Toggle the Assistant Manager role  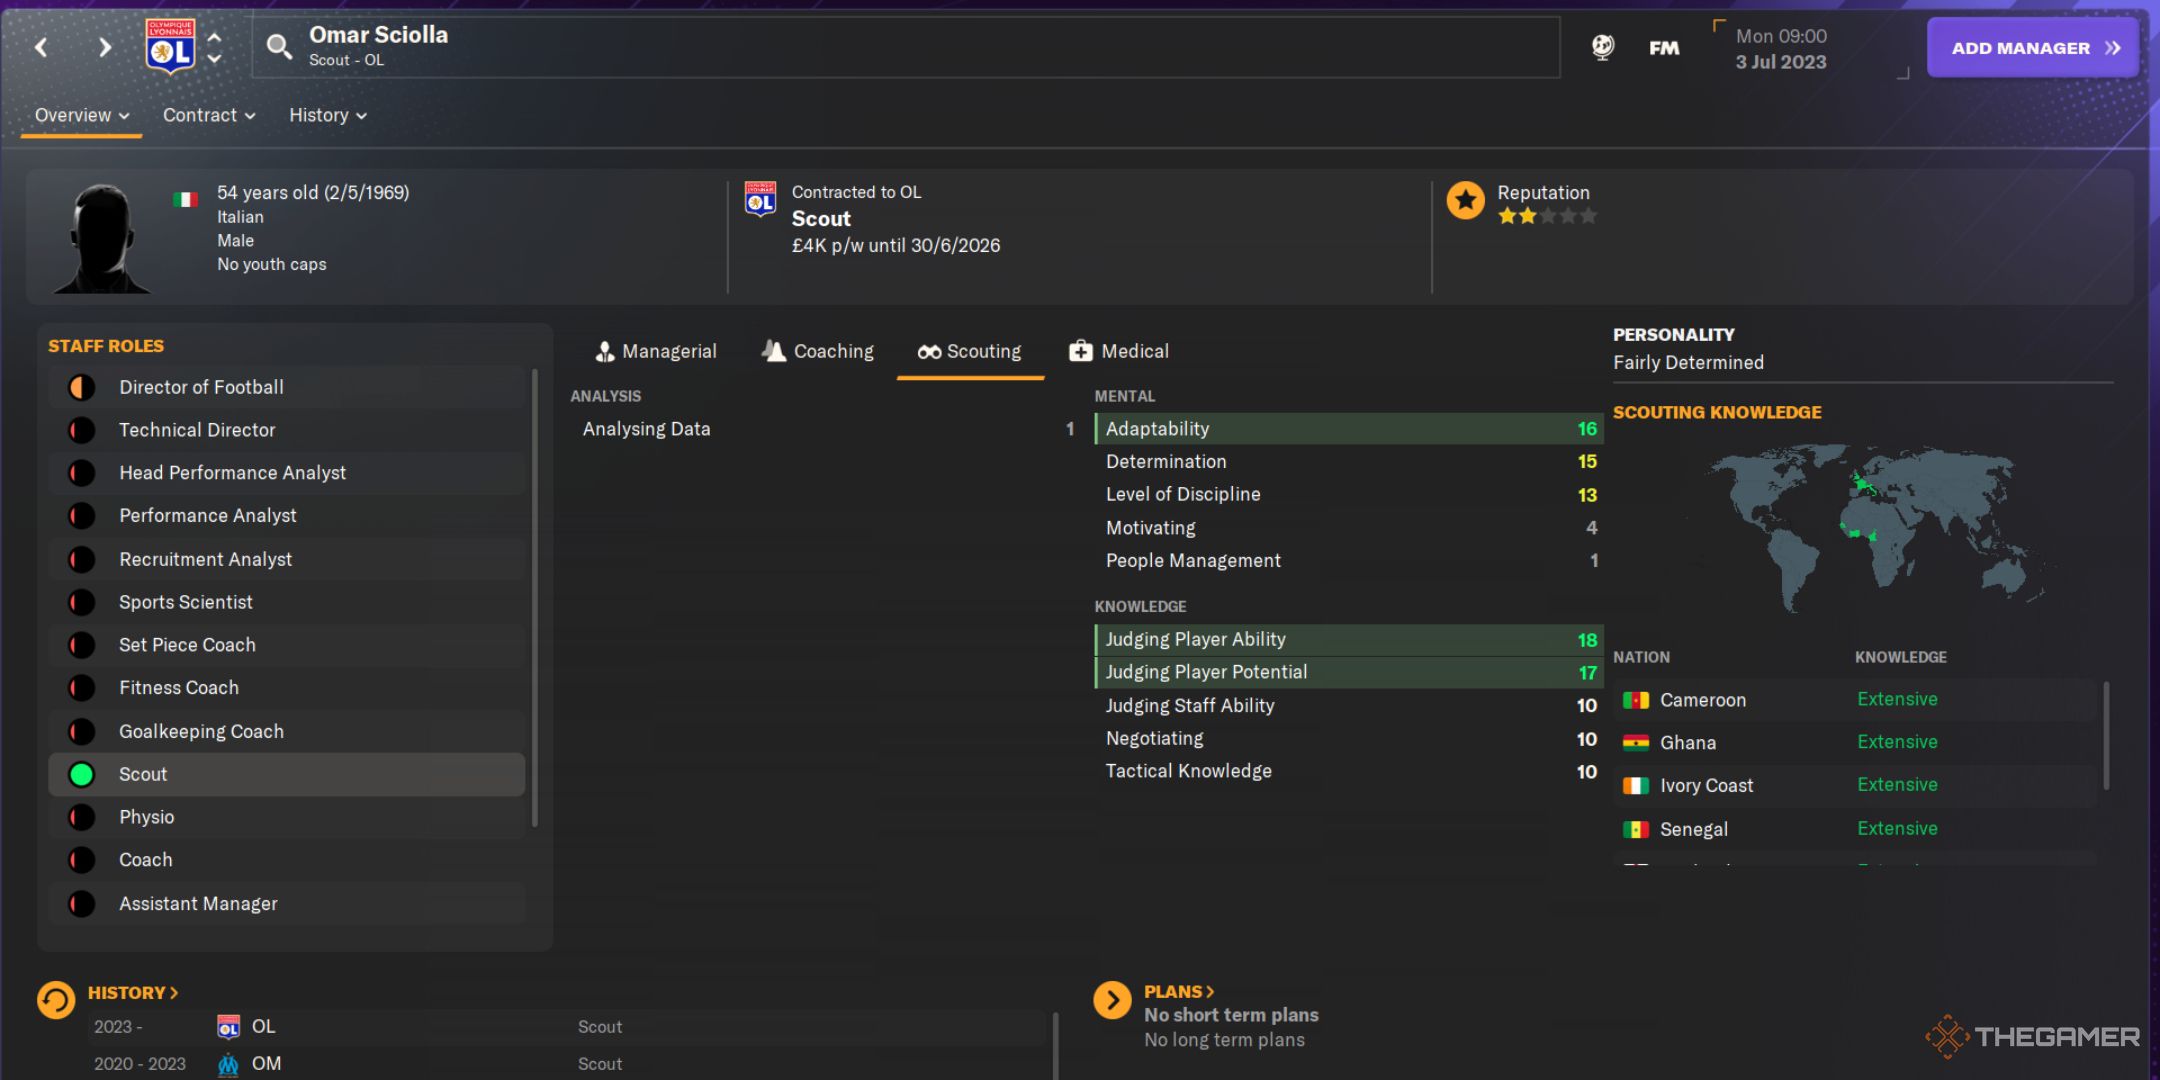(79, 902)
